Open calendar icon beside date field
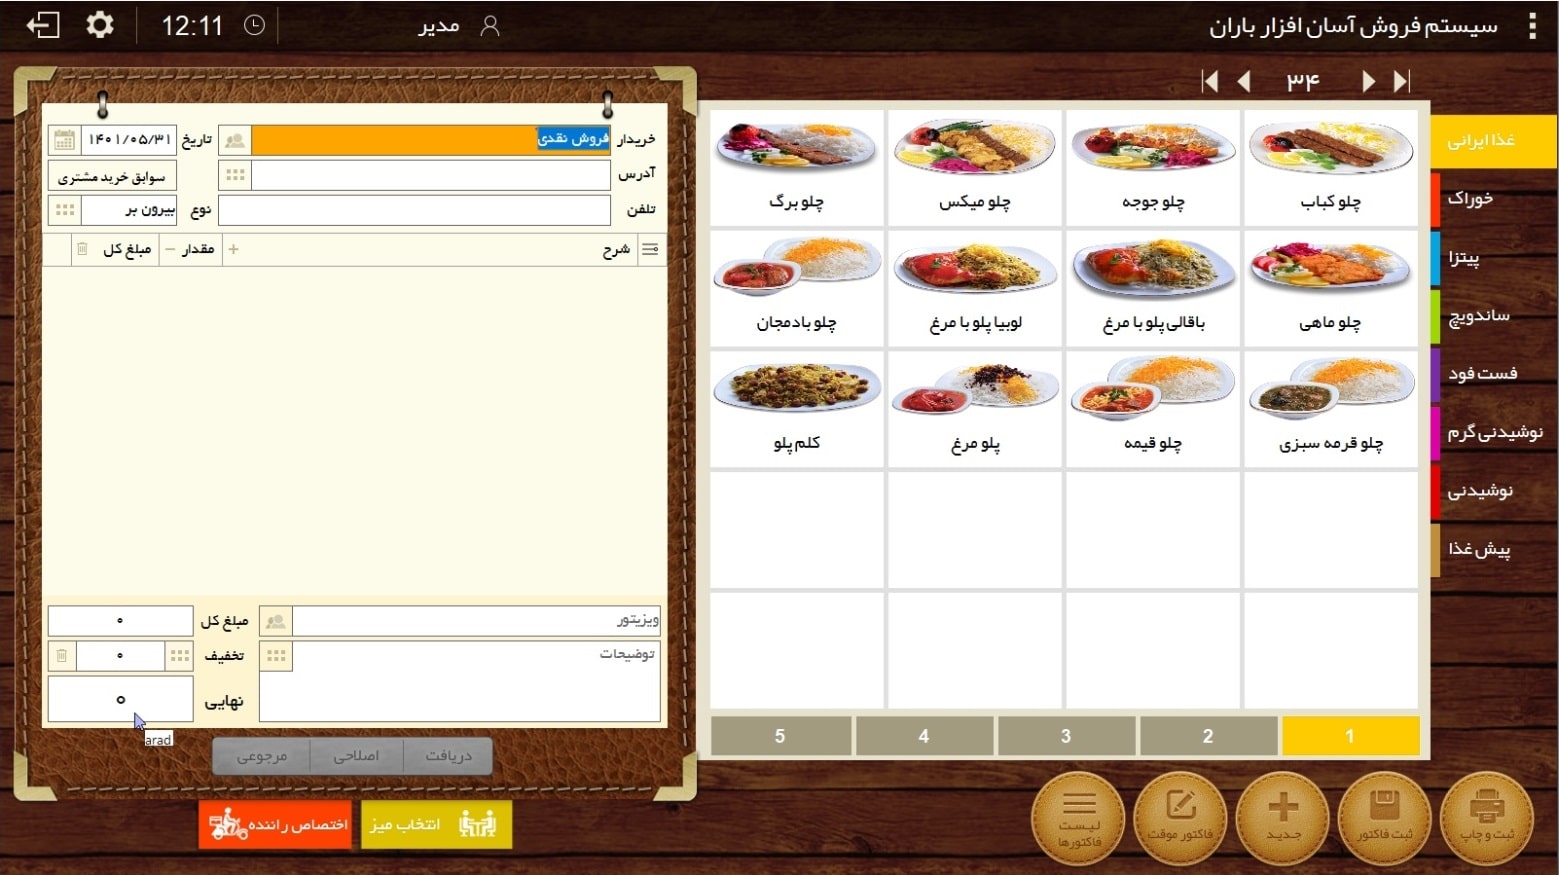 tap(64, 140)
